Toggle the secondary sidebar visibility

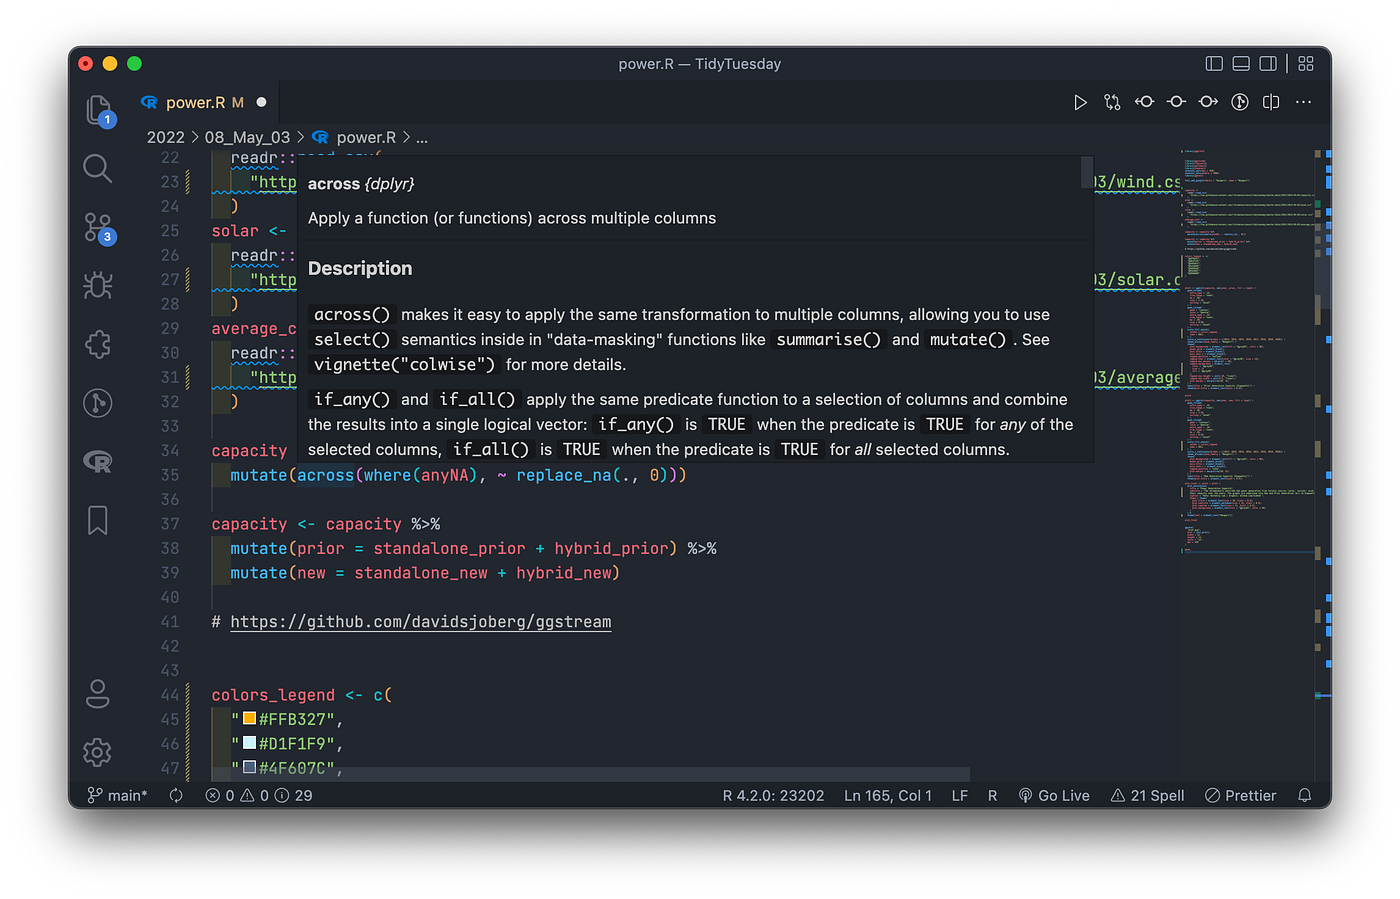(x=1267, y=63)
